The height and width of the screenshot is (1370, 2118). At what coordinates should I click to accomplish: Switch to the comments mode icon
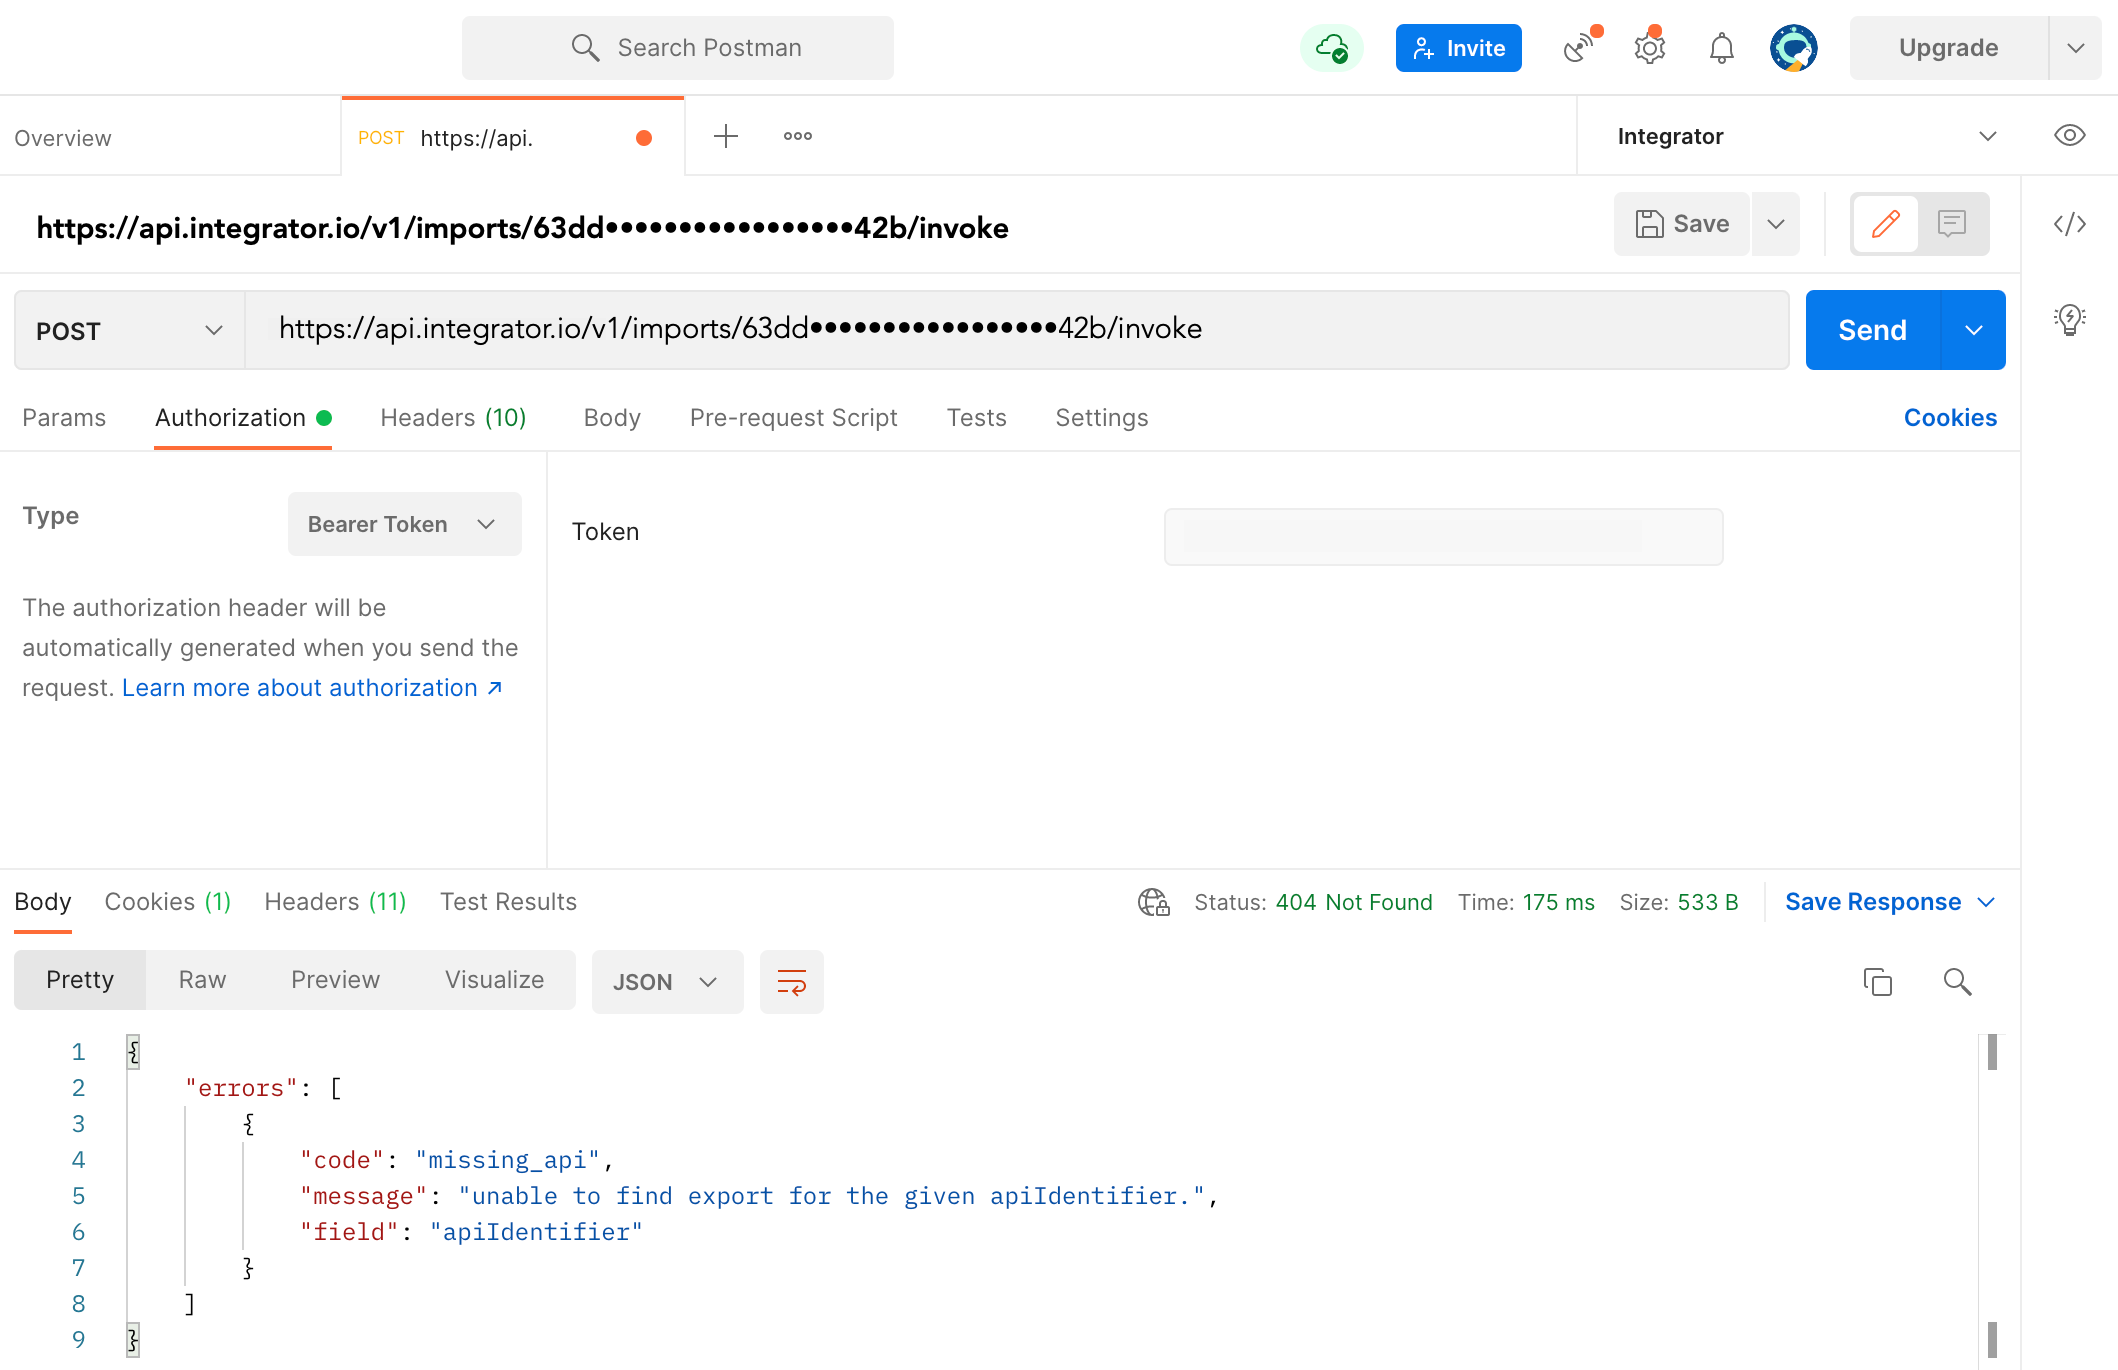(x=1952, y=224)
